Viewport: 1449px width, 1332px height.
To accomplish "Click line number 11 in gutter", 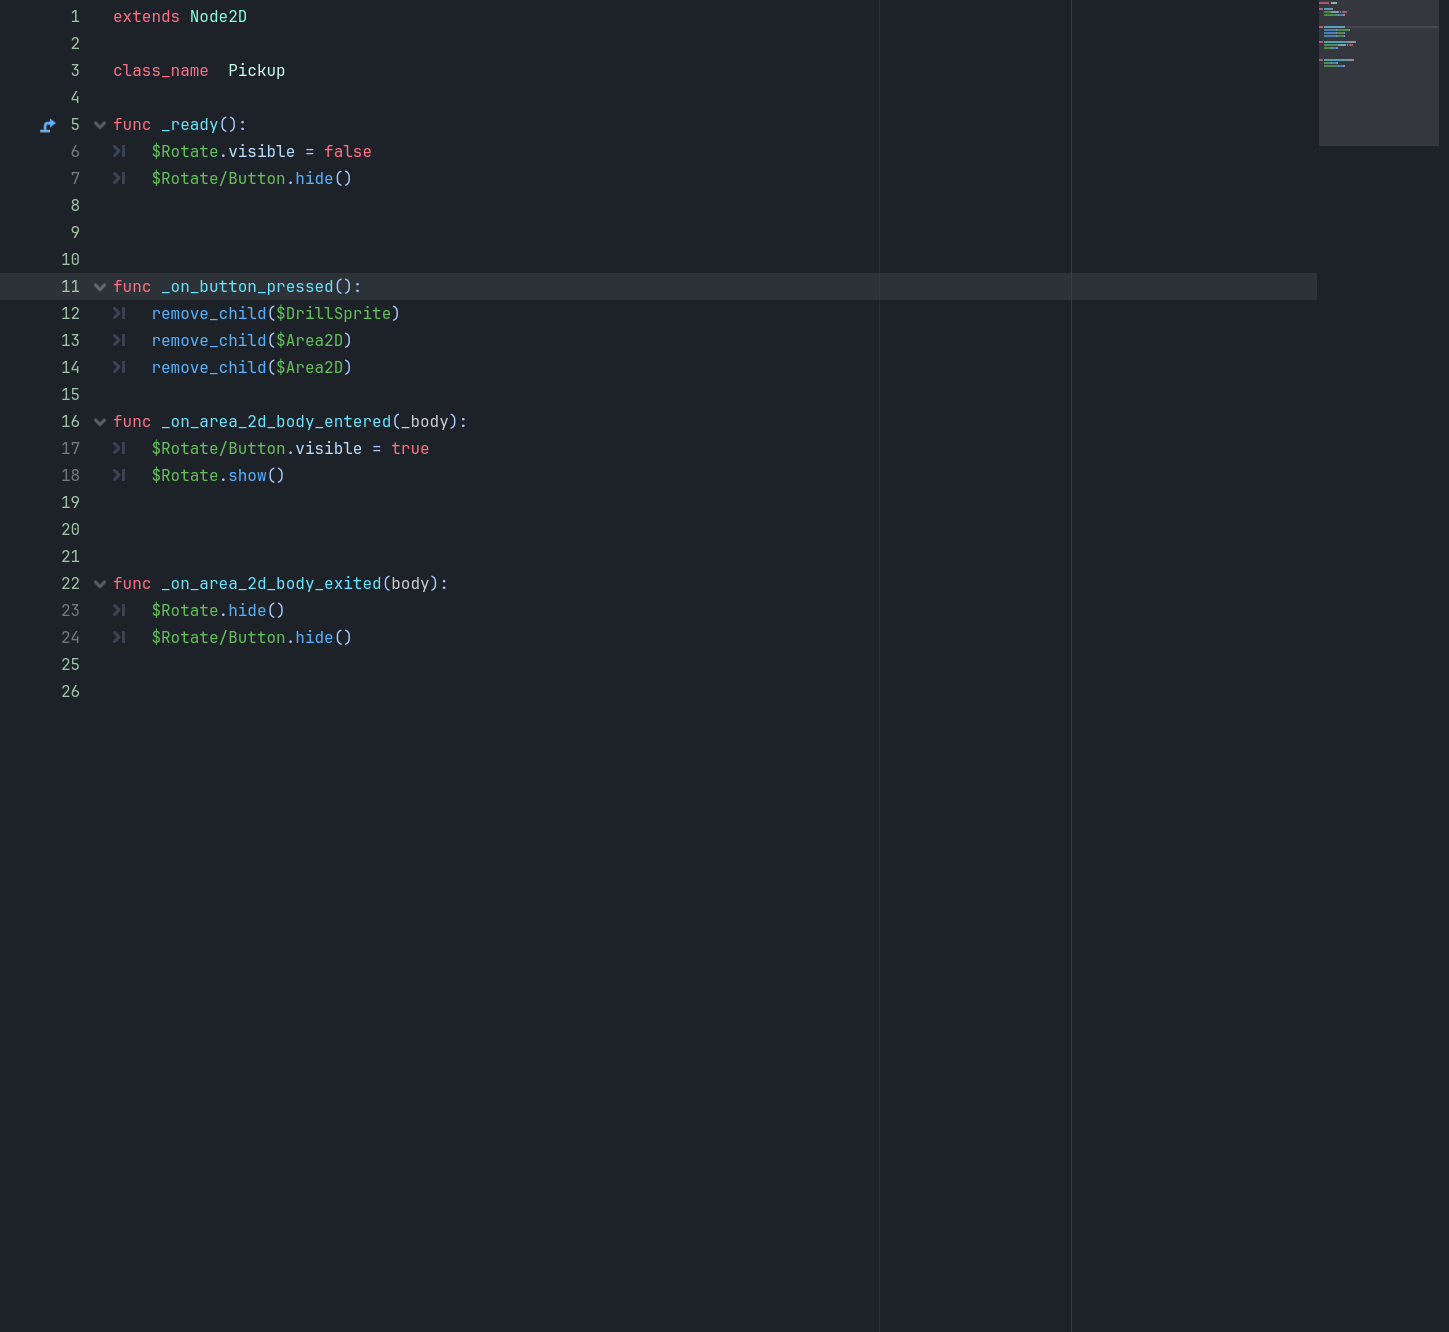I will click(x=70, y=287).
